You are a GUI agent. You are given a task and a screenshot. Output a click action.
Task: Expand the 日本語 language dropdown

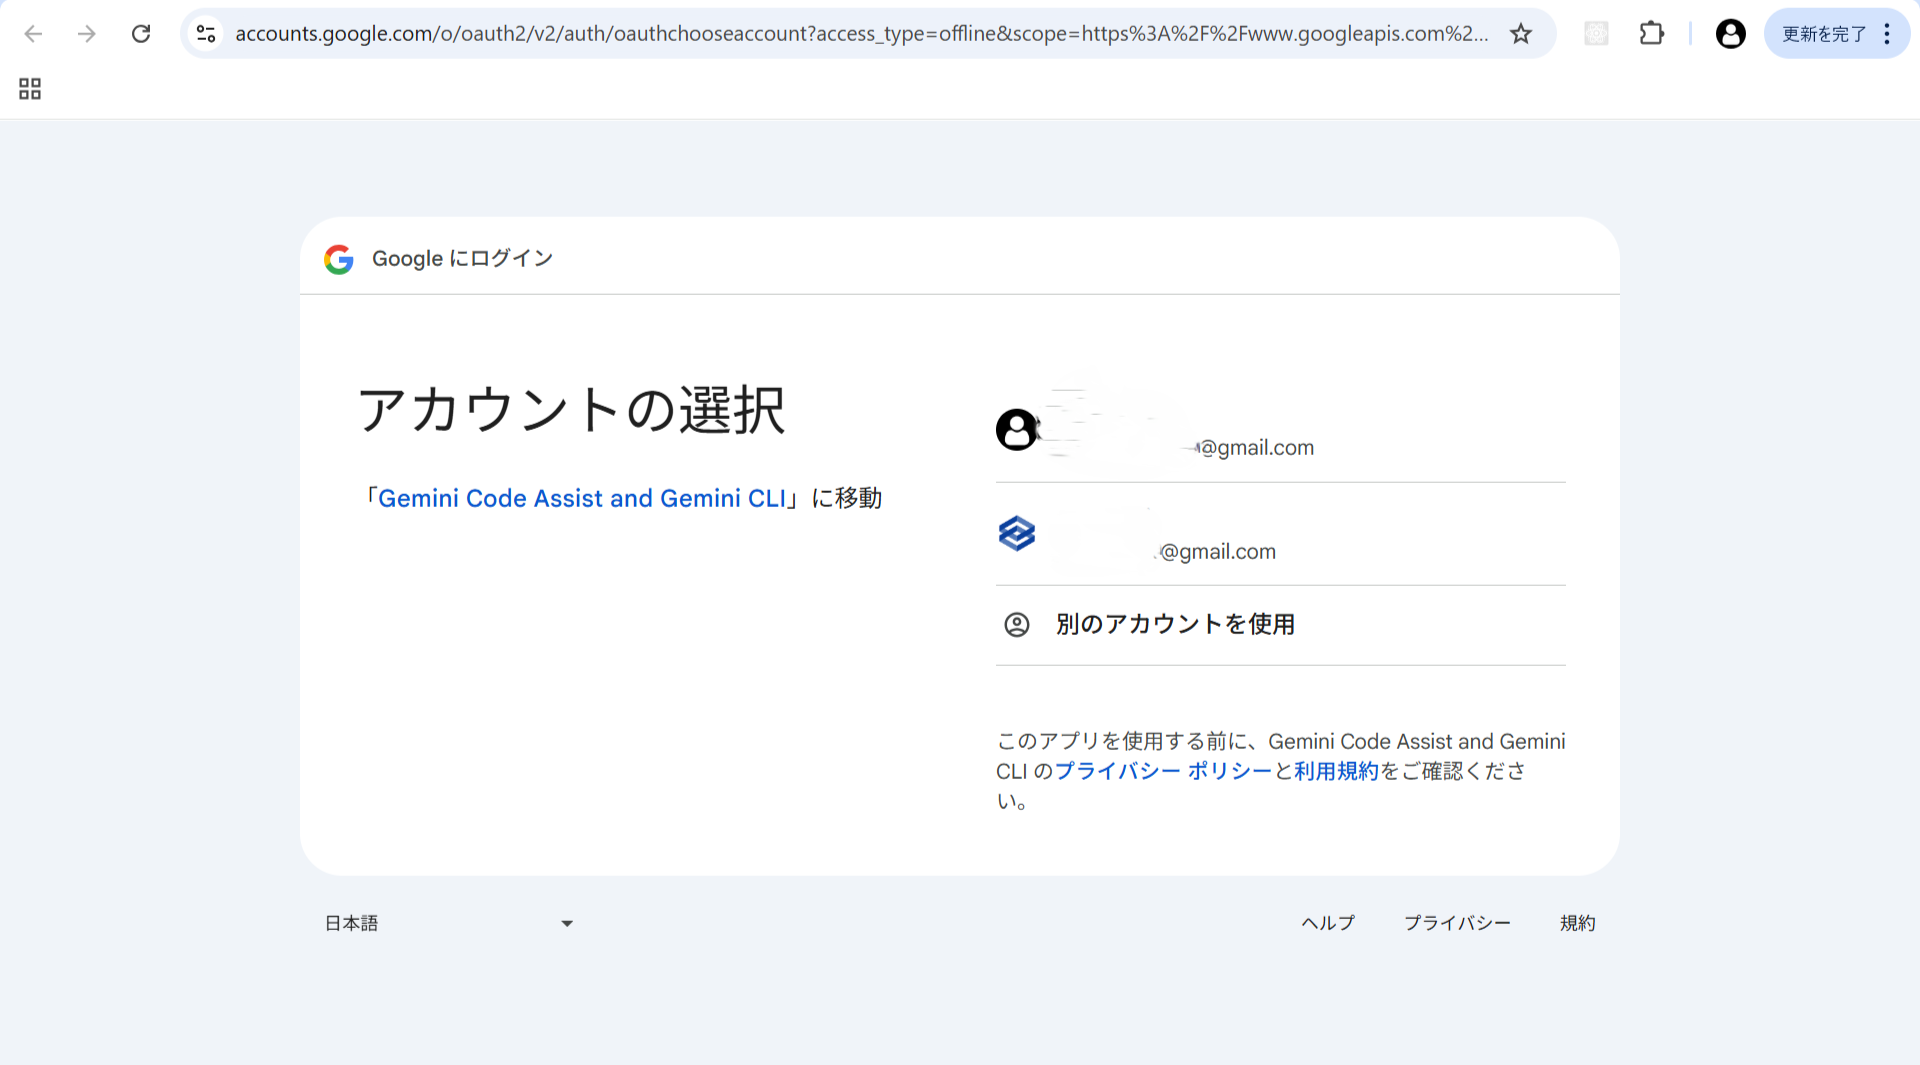[449, 923]
